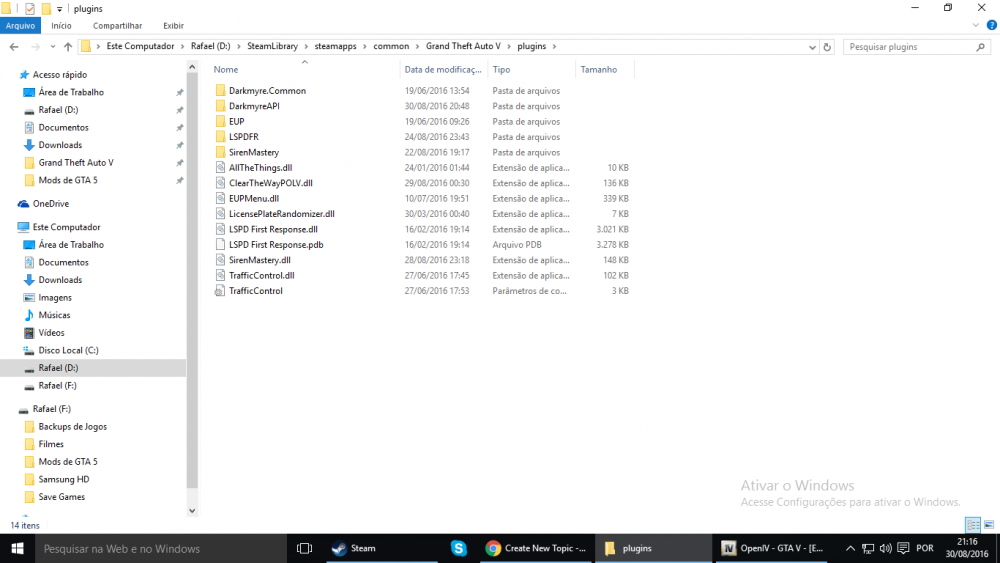Switch to details view layout
This screenshot has width=1000, height=563.
973,525
